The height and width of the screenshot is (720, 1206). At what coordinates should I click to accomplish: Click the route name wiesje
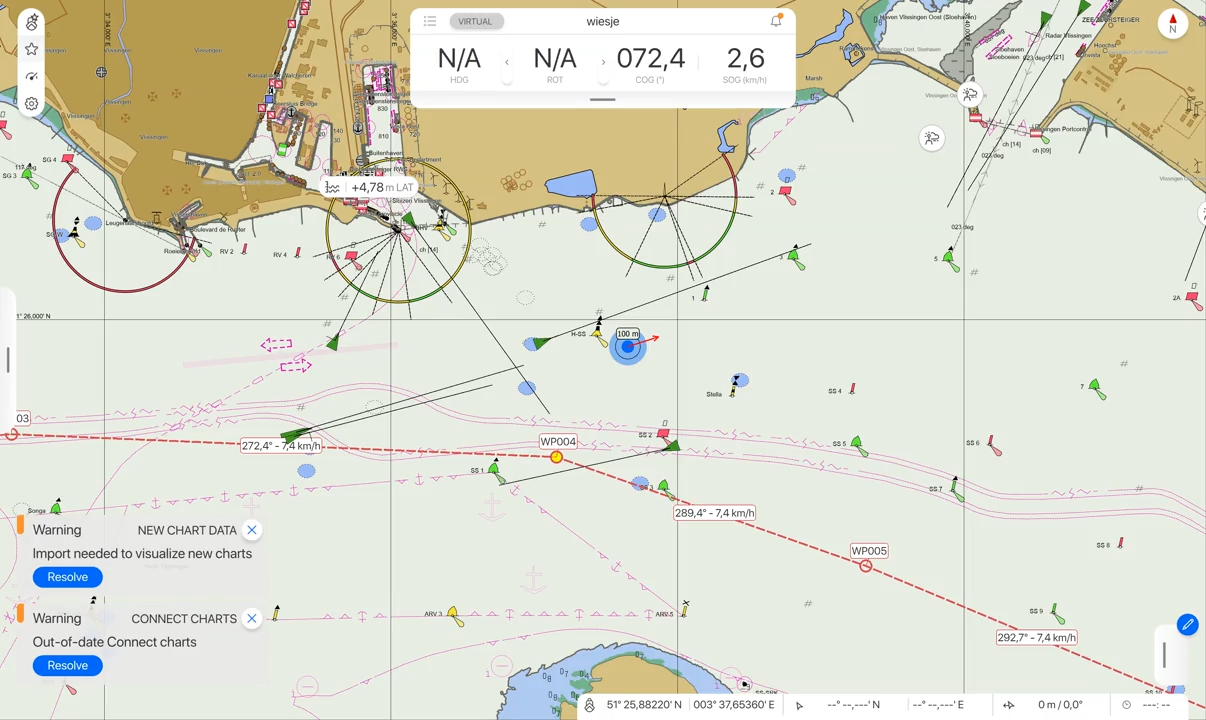[603, 21]
